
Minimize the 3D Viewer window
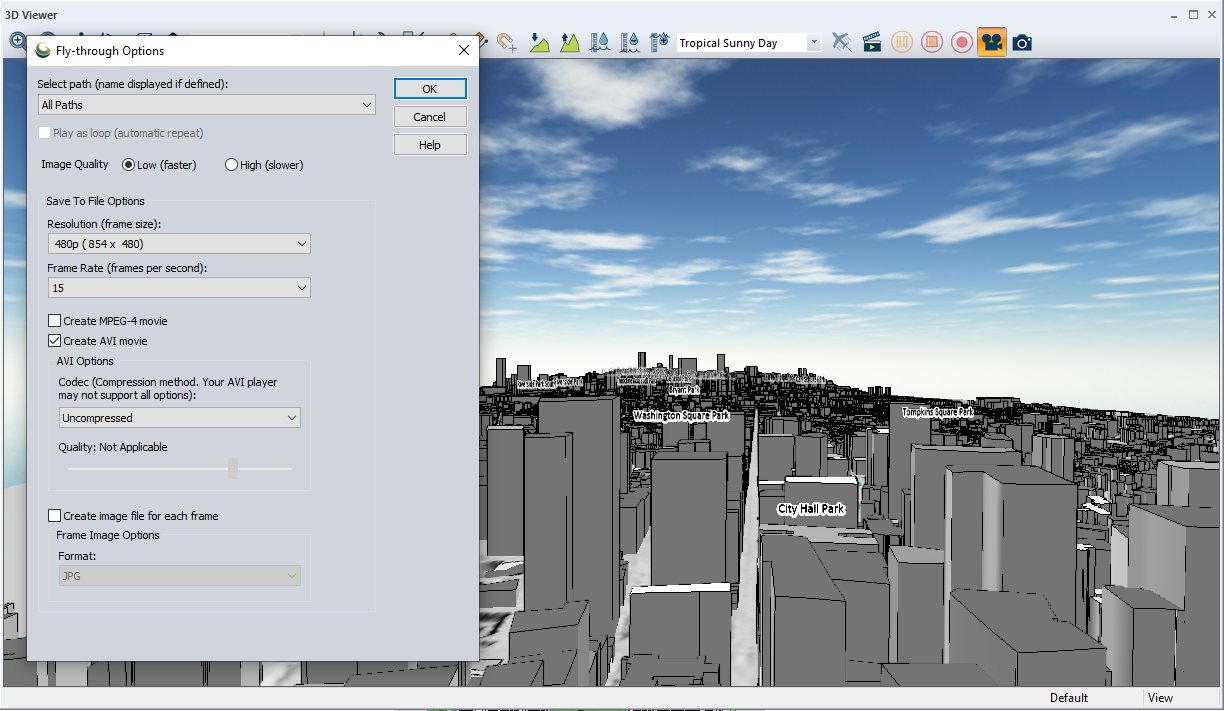click(x=1173, y=15)
